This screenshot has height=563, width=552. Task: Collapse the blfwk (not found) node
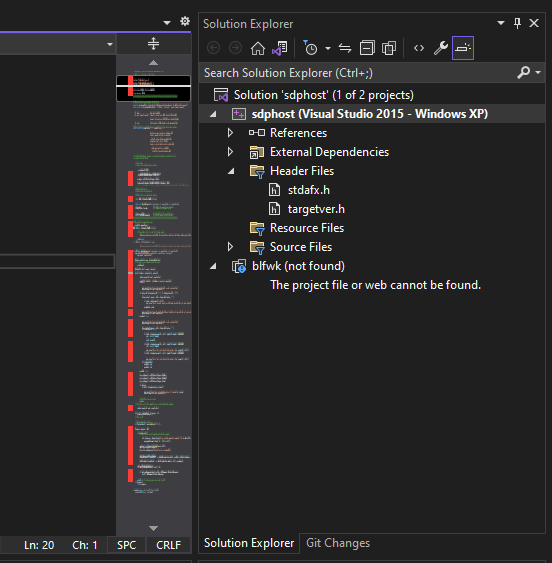(x=213, y=266)
